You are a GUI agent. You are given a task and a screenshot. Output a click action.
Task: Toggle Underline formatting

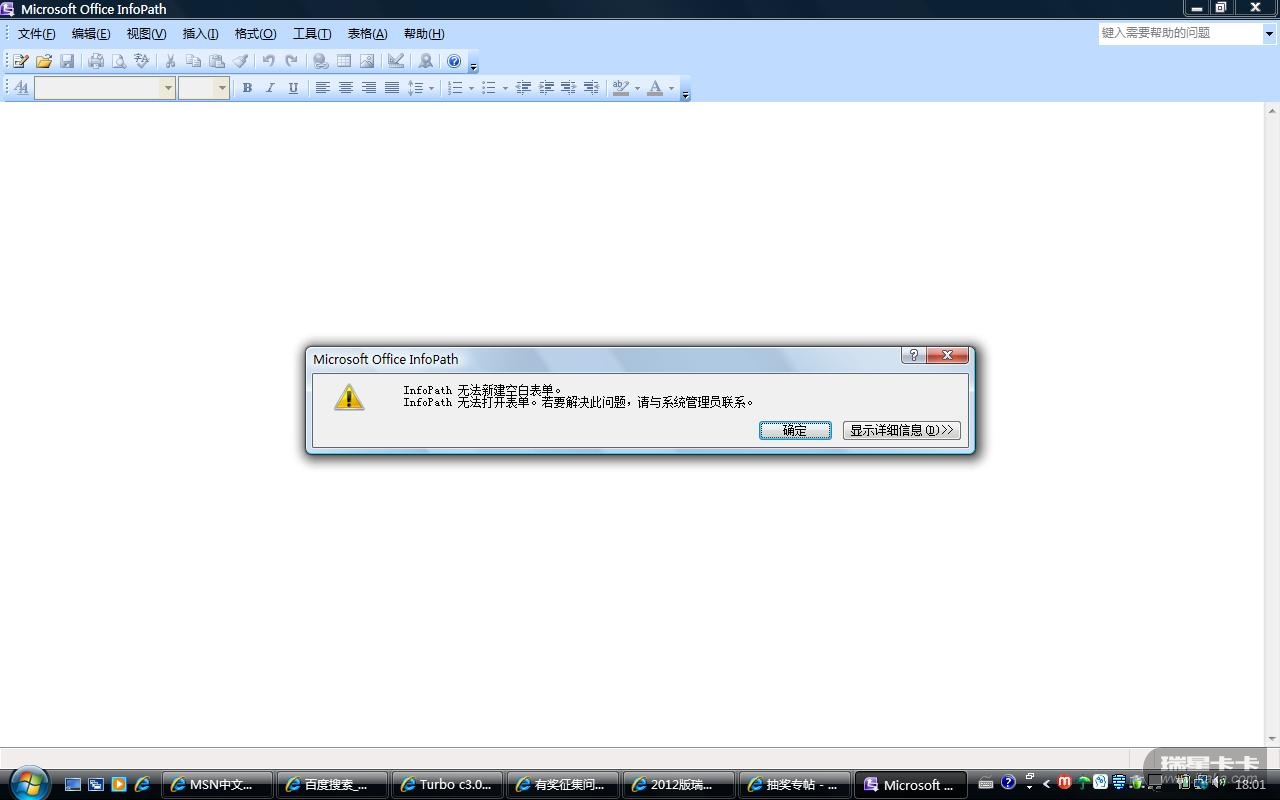tap(293, 88)
